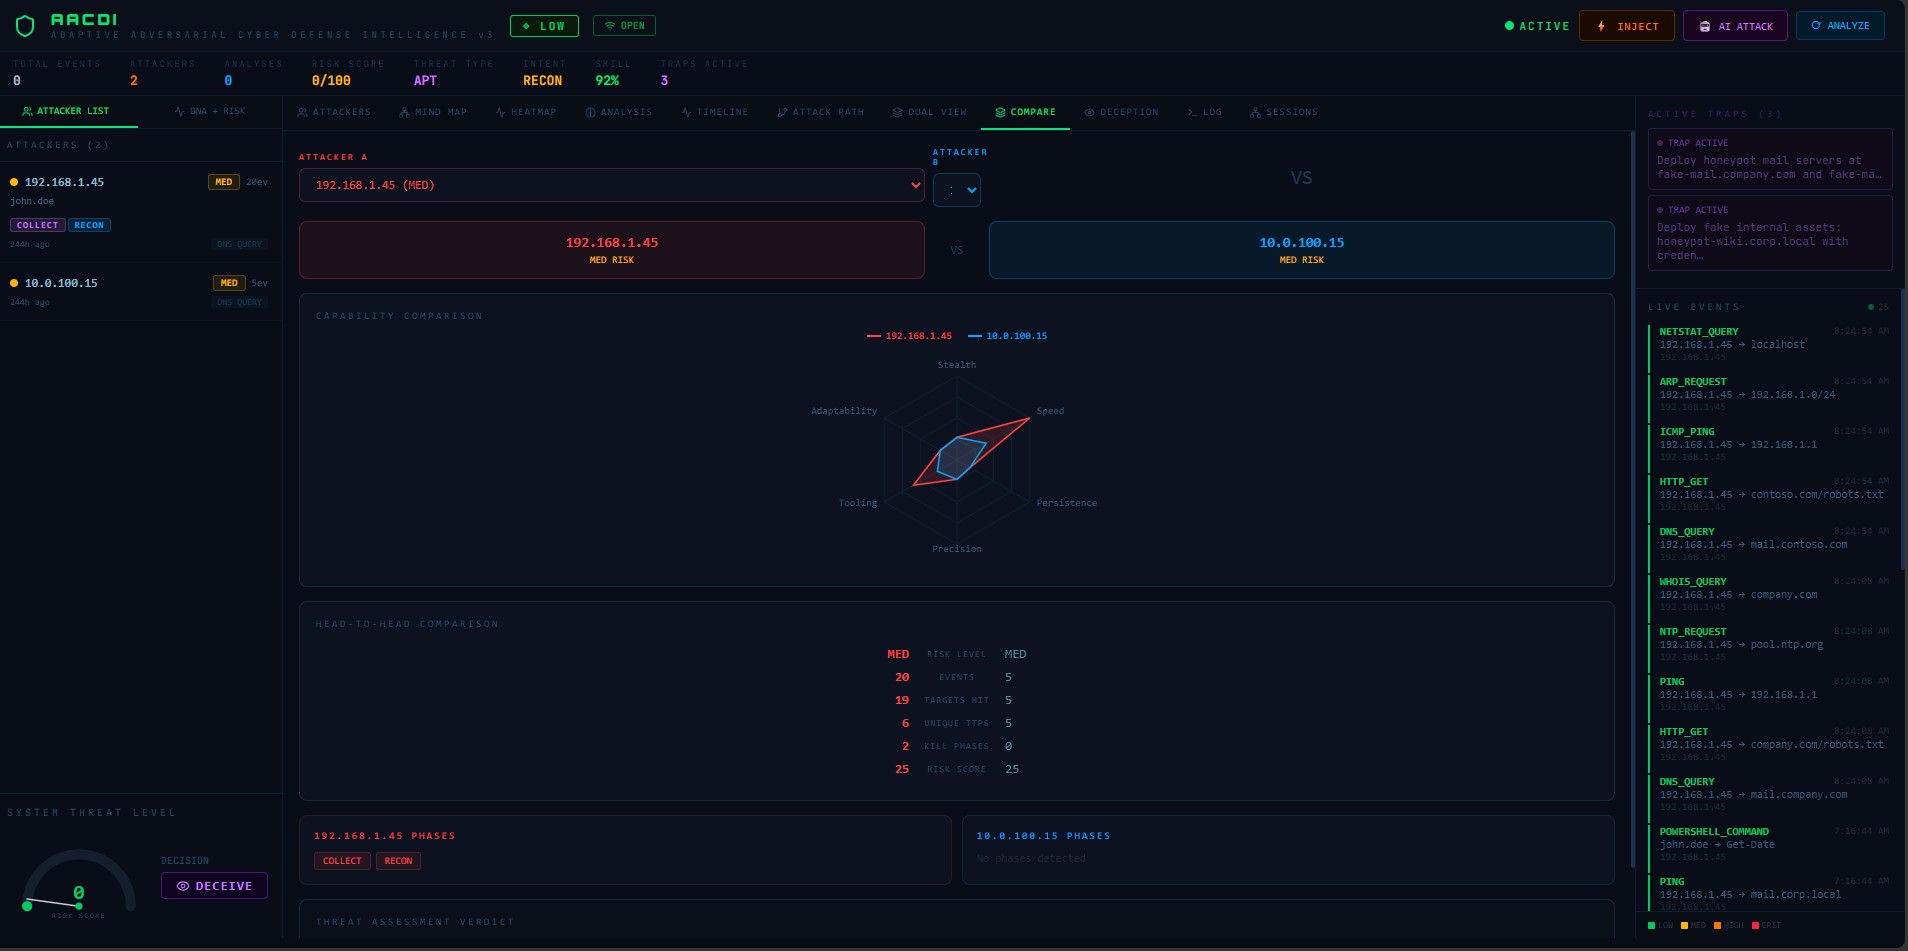Open Mind Map view via its icon
Viewport: 1908px width, 951px height.
tap(404, 112)
